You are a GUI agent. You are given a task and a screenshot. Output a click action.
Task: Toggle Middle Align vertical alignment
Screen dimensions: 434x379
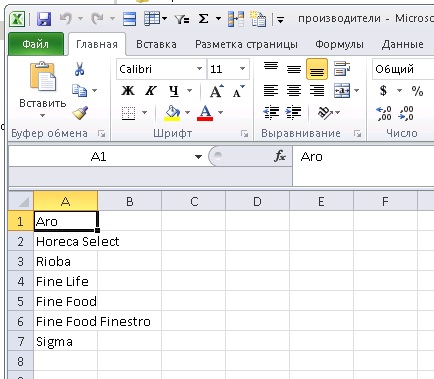(x=294, y=69)
